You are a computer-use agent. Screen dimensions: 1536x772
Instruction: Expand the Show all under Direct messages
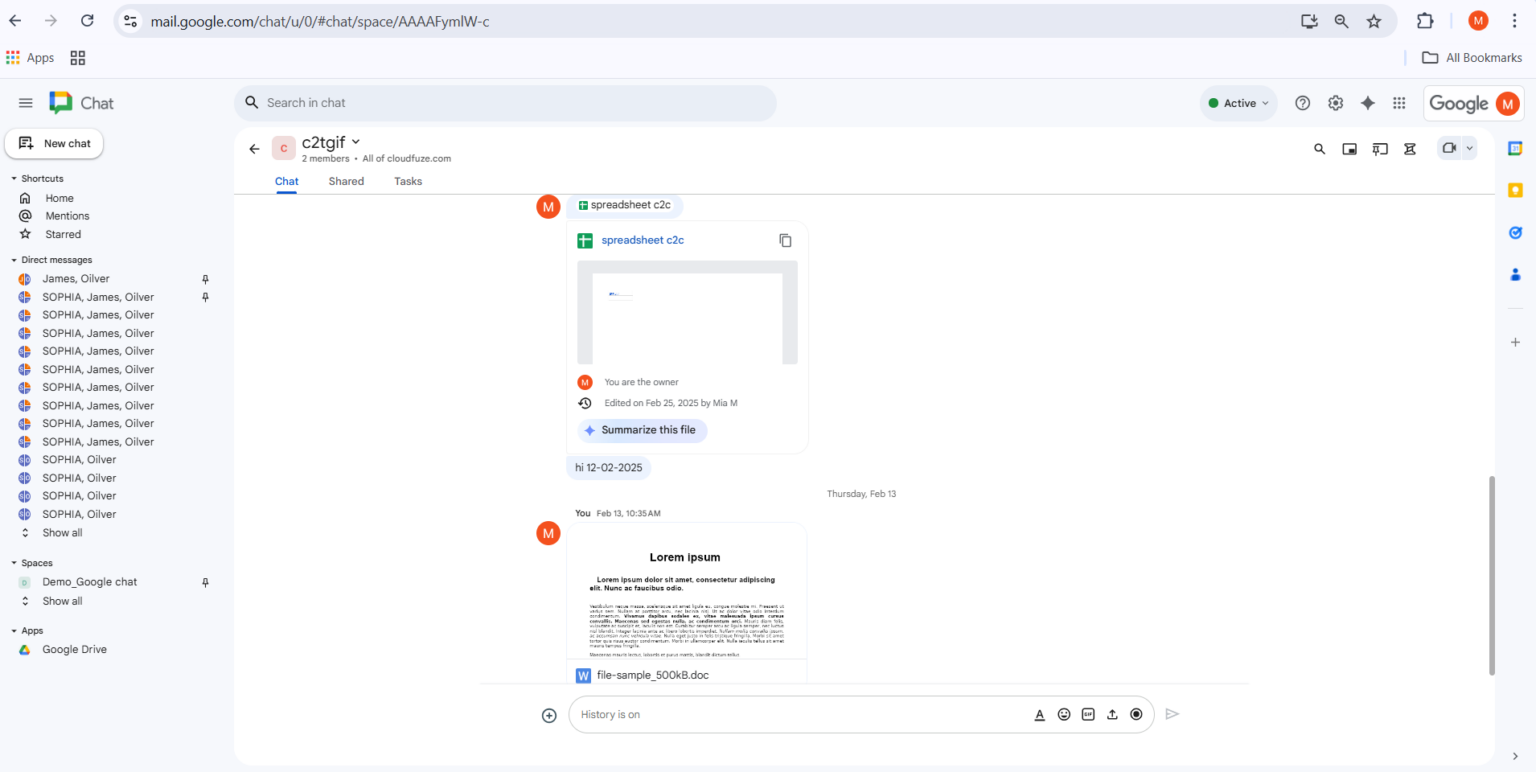62,532
